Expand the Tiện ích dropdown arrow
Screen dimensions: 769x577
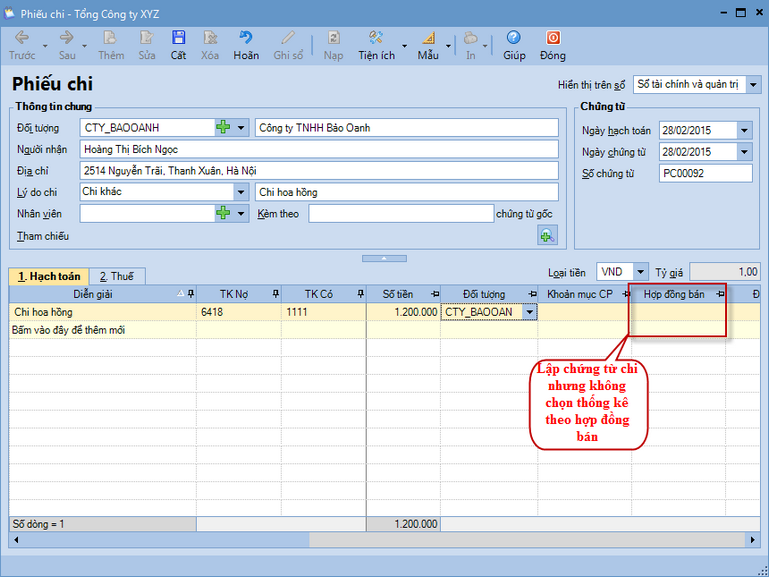pyautogui.click(x=405, y=46)
